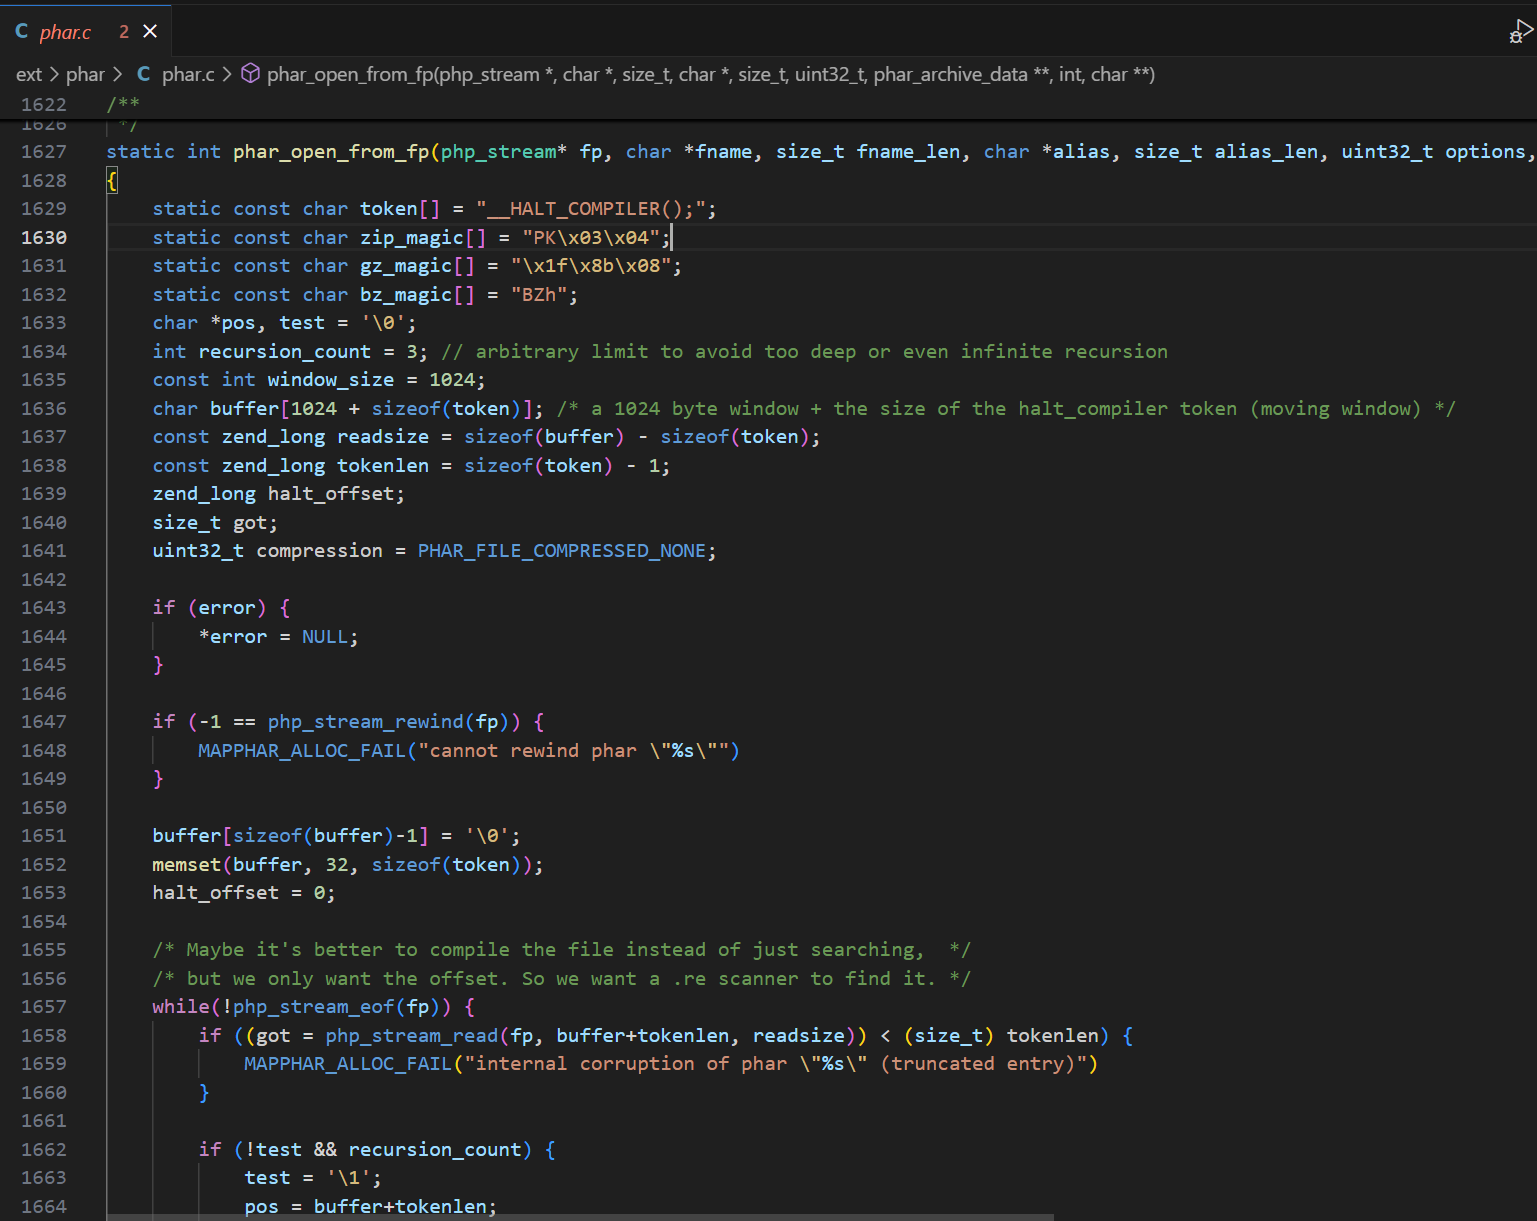The image size is (1537, 1221).
Task: Click php_stream_rewind call on line 1647
Action: pyautogui.click(x=365, y=722)
